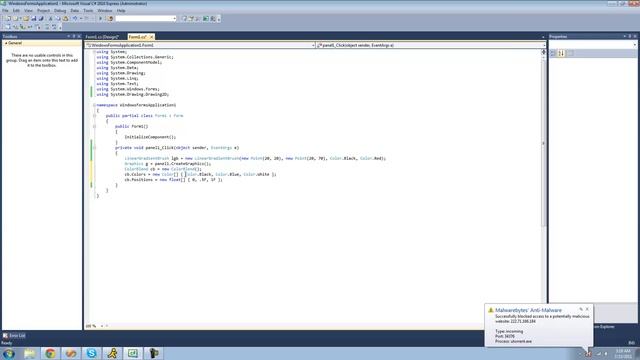Toggle auto-hide pin on Toolbox panel

[73, 36]
